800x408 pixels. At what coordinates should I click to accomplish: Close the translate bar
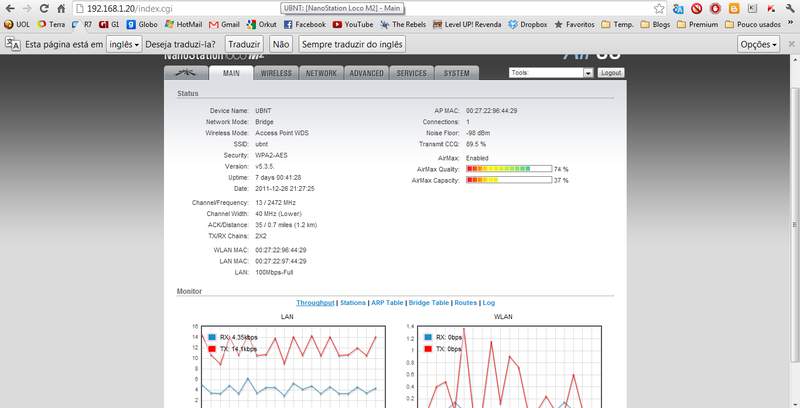tap(792, 44)
